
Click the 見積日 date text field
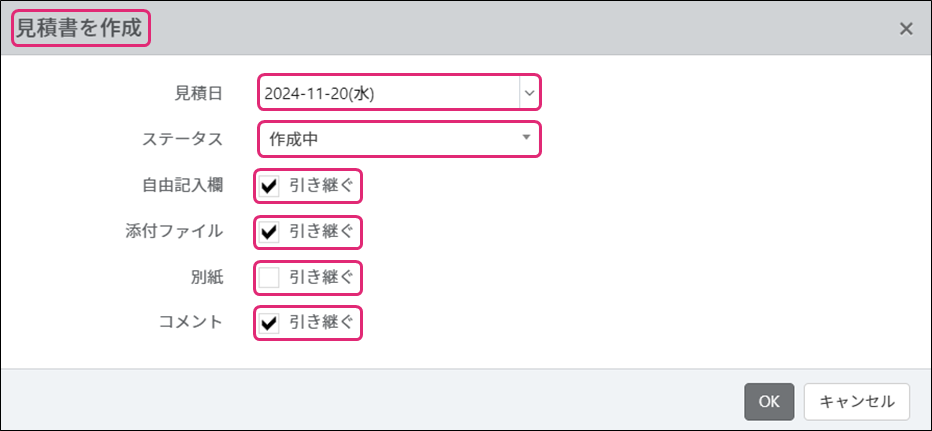click(388, 93)
